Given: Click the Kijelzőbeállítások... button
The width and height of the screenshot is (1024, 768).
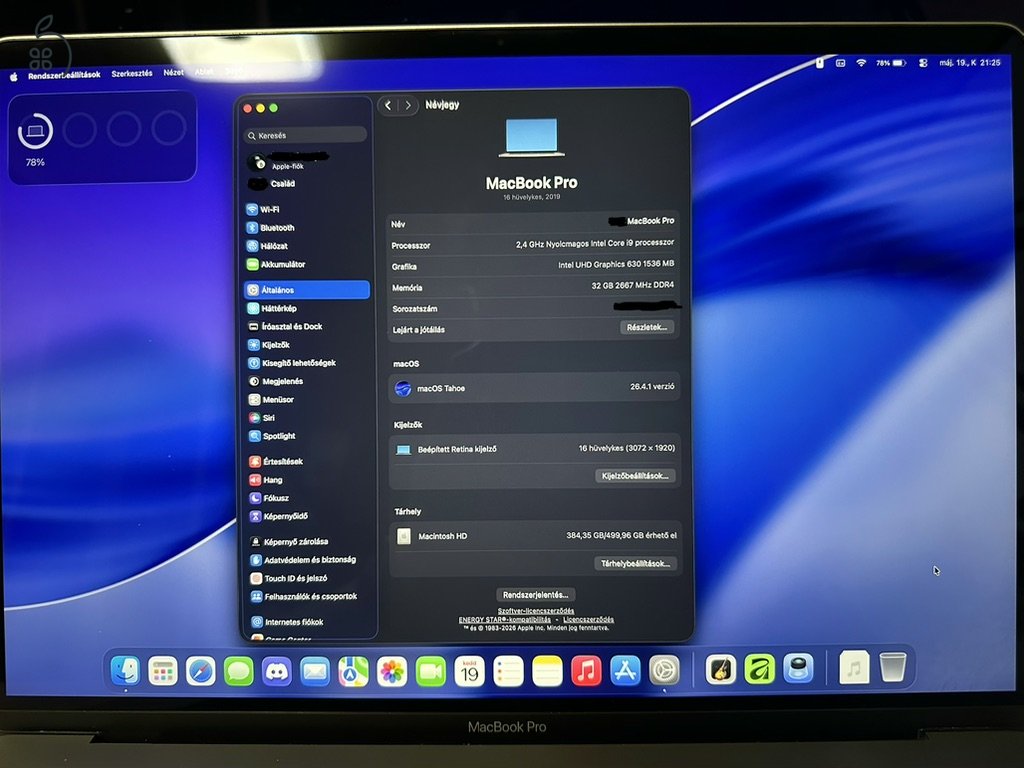Looking at the screenshot, I should click(635, 475).
